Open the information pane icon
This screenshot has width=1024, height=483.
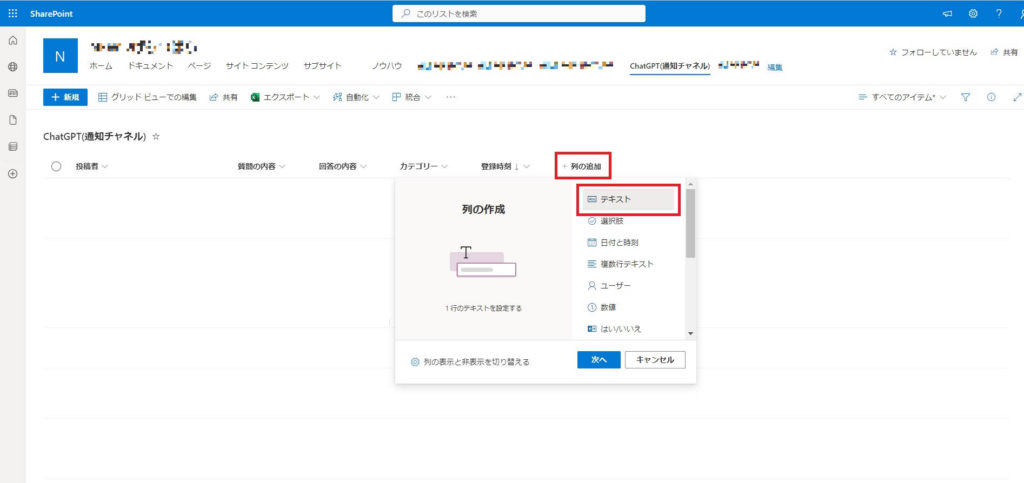click(x=991, y=97)
